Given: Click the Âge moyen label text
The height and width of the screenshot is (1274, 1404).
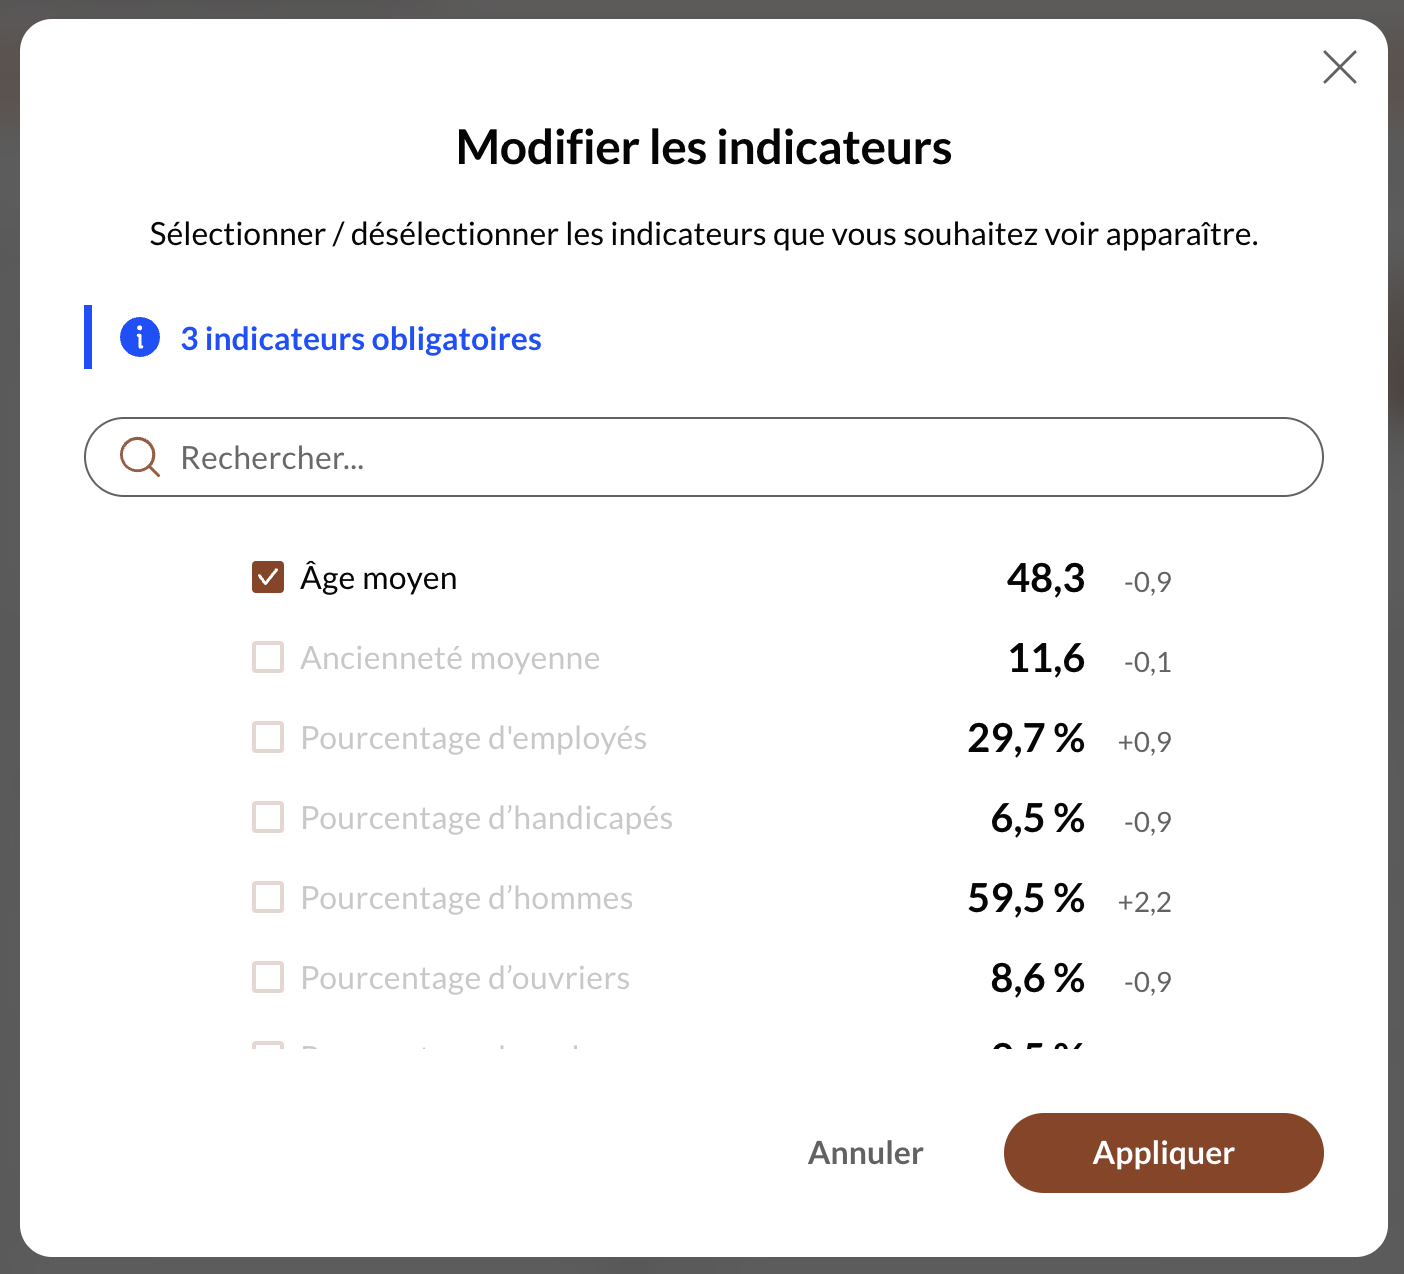Looking at the screenshot, I should tap(379, 578).
